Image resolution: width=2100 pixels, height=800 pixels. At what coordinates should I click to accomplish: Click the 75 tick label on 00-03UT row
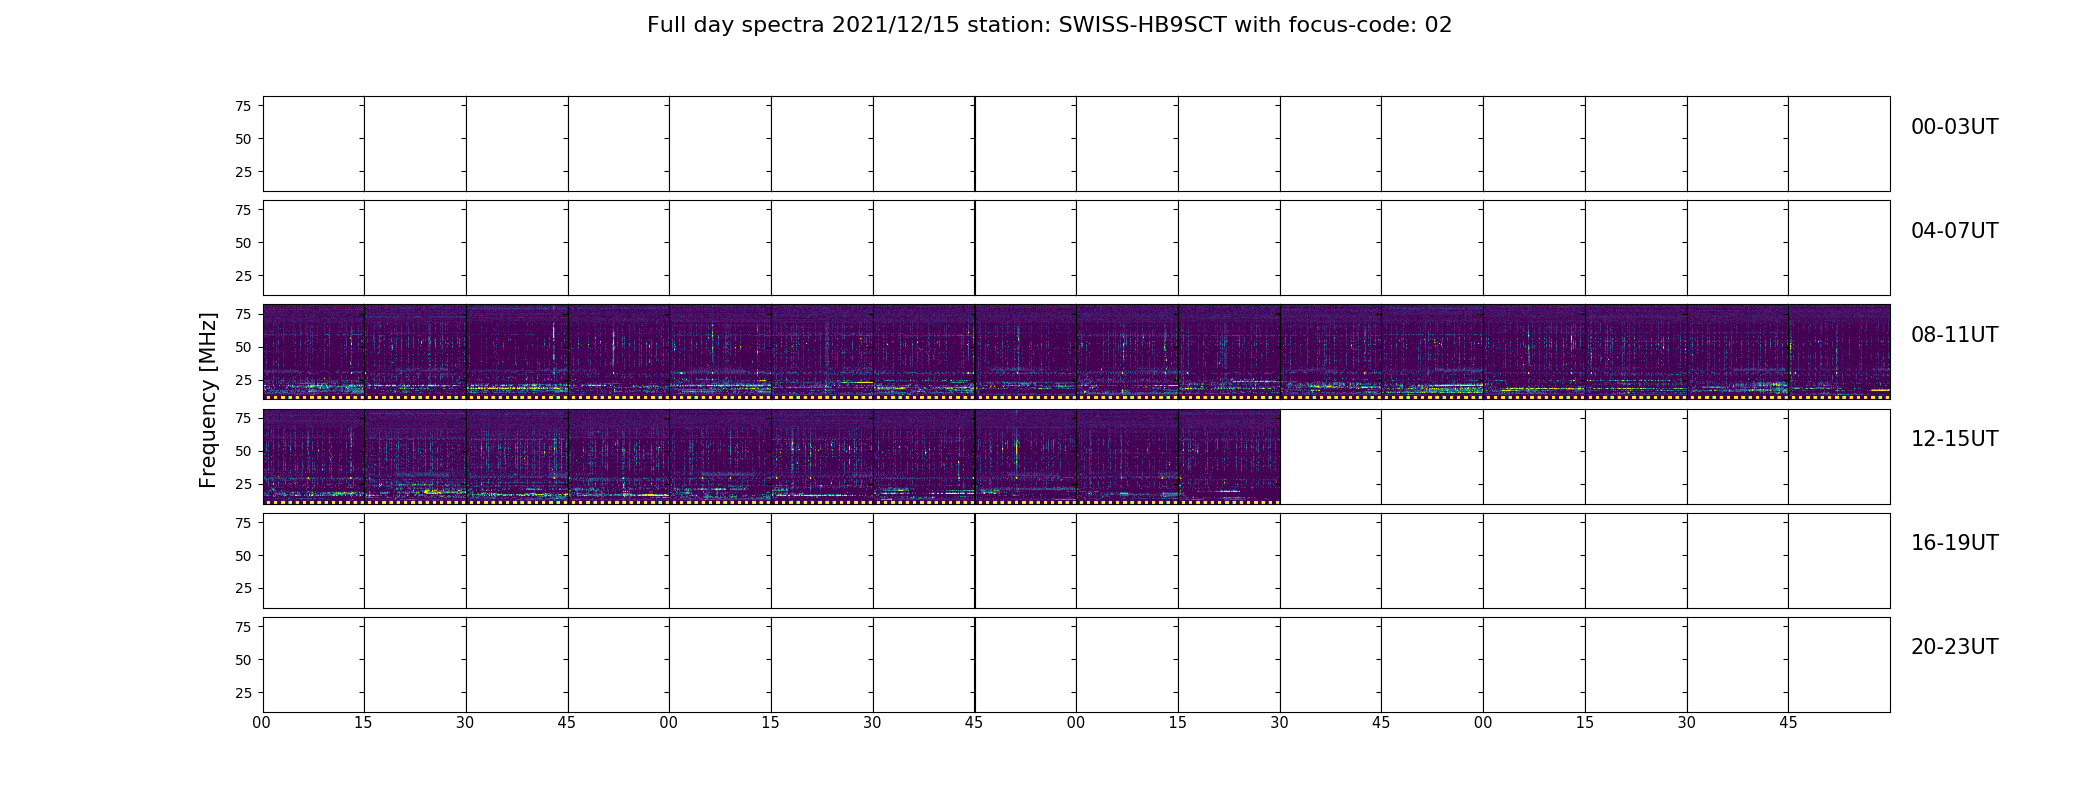[243, 106]
